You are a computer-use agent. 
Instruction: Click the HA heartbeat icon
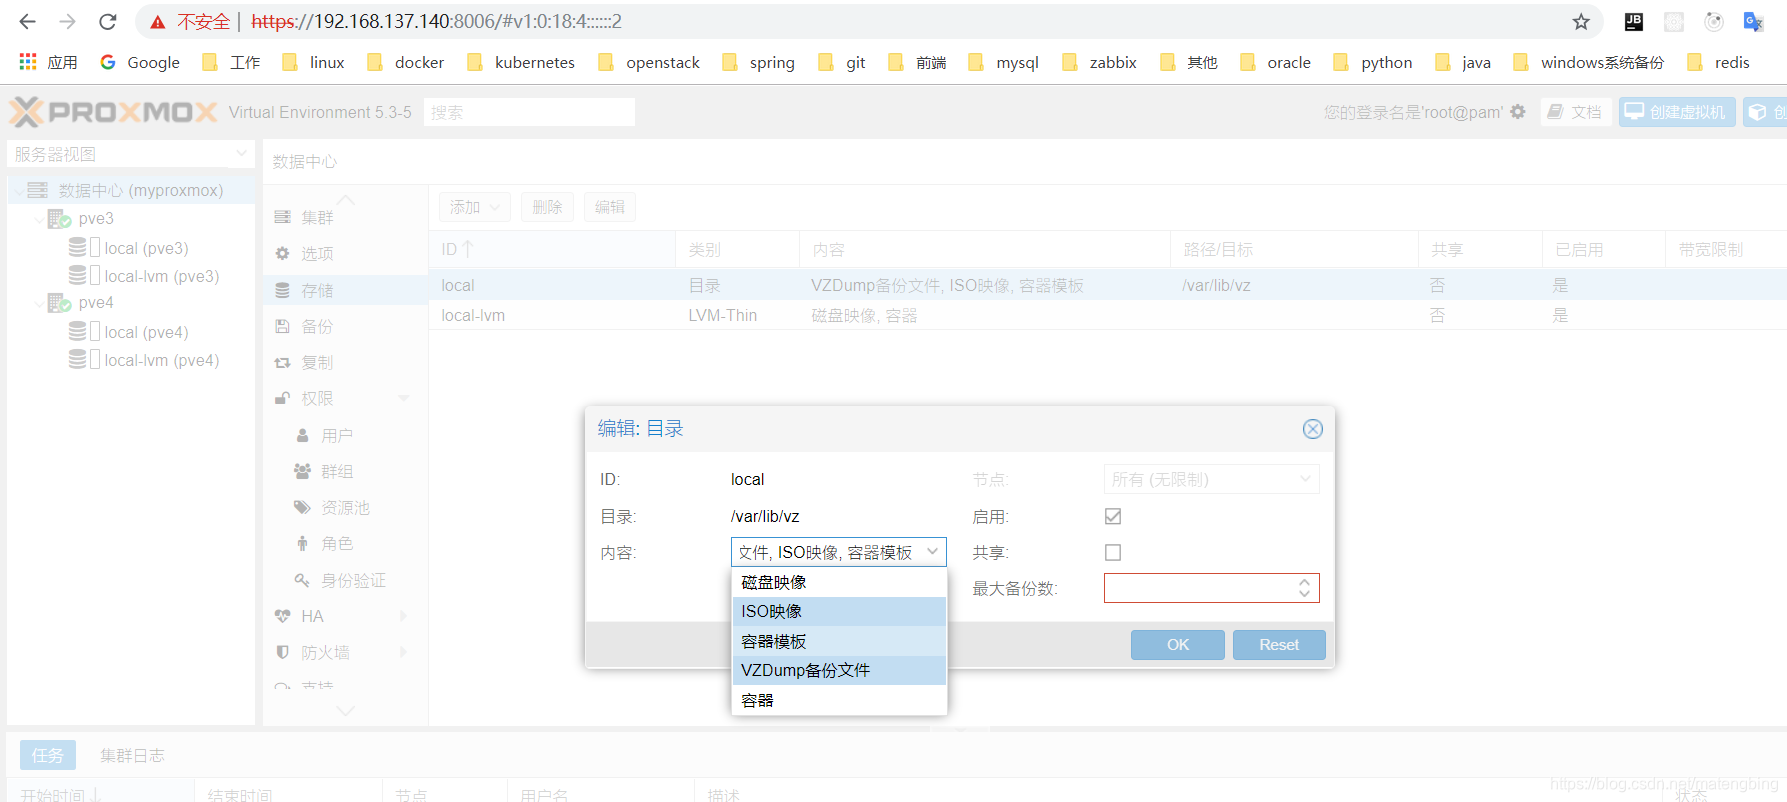282,616
